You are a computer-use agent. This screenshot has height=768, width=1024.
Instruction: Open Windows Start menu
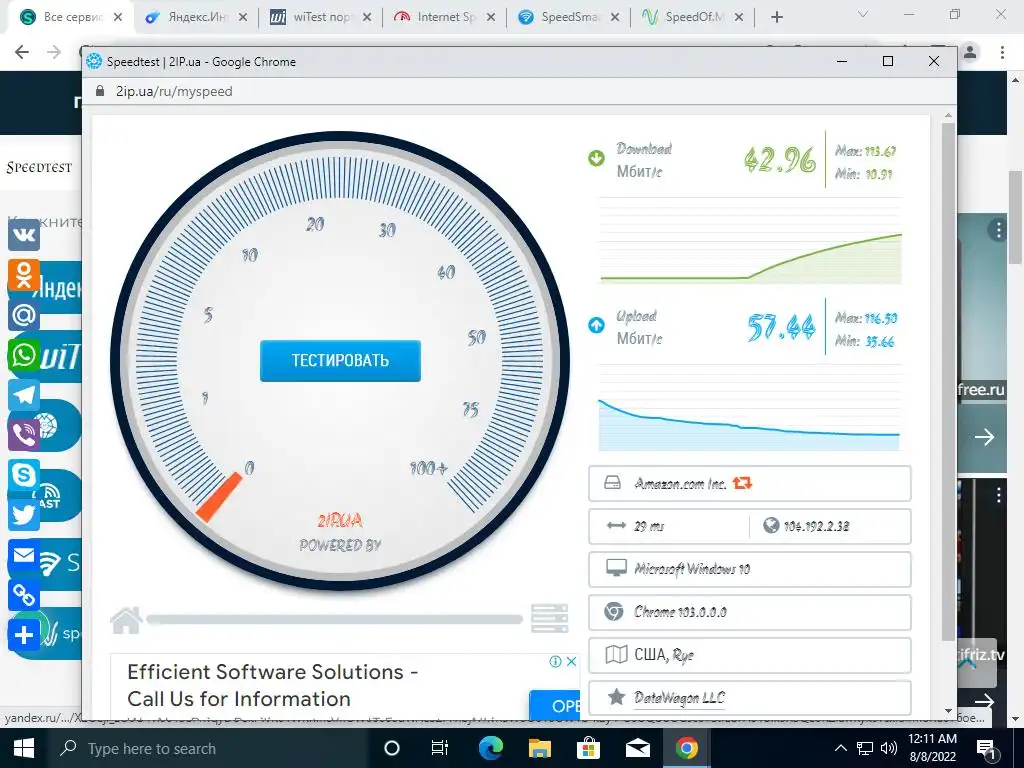pyautogui.click(x=24, y=748)
